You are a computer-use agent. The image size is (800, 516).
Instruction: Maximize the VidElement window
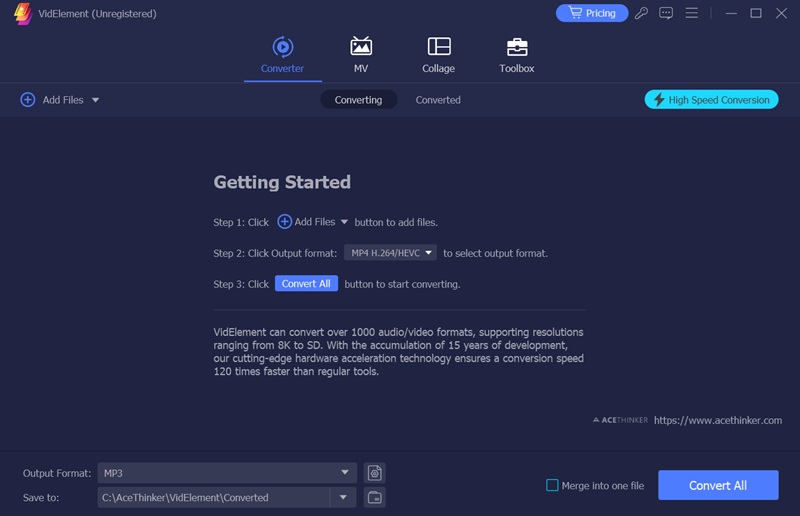756,13
